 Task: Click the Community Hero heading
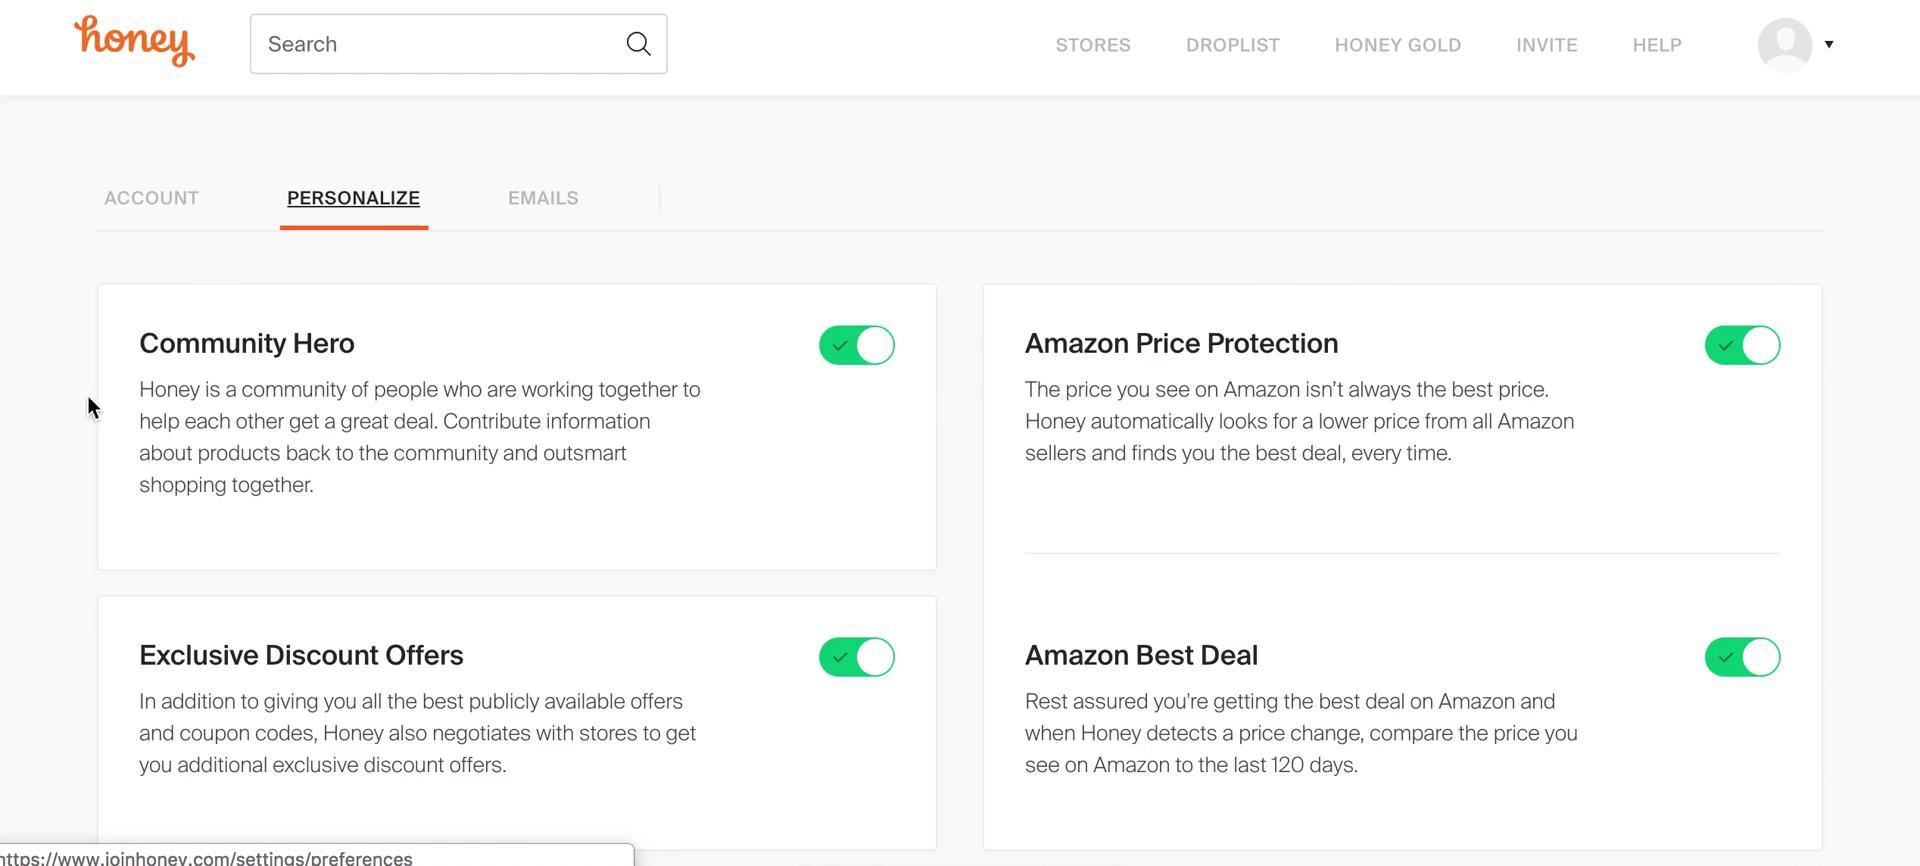247,343
